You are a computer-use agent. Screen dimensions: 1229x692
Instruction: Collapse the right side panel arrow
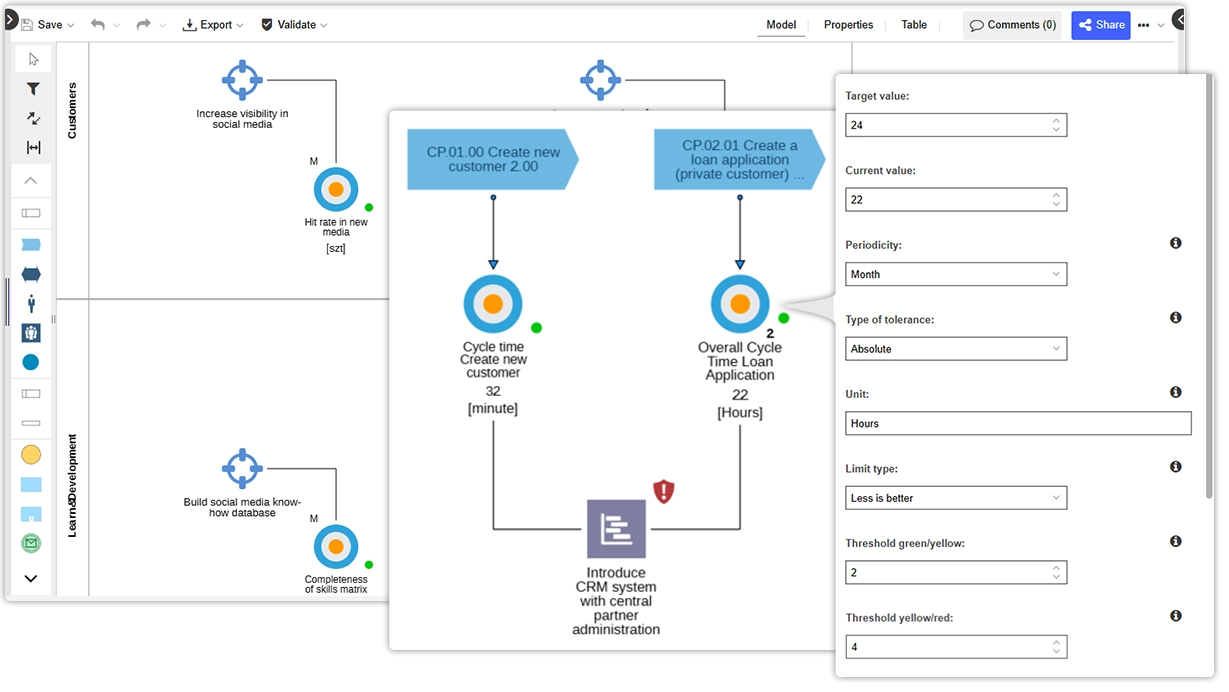(x=1178, y=19)
